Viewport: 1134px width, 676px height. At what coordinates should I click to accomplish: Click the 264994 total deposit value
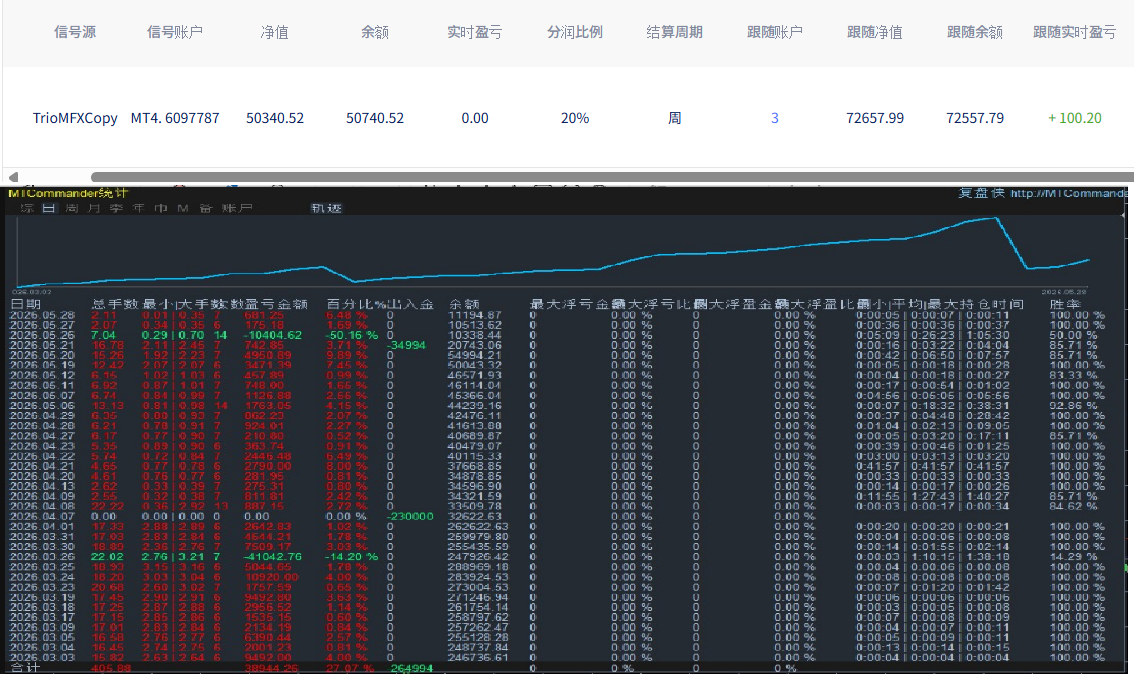(x=411, y=668)
